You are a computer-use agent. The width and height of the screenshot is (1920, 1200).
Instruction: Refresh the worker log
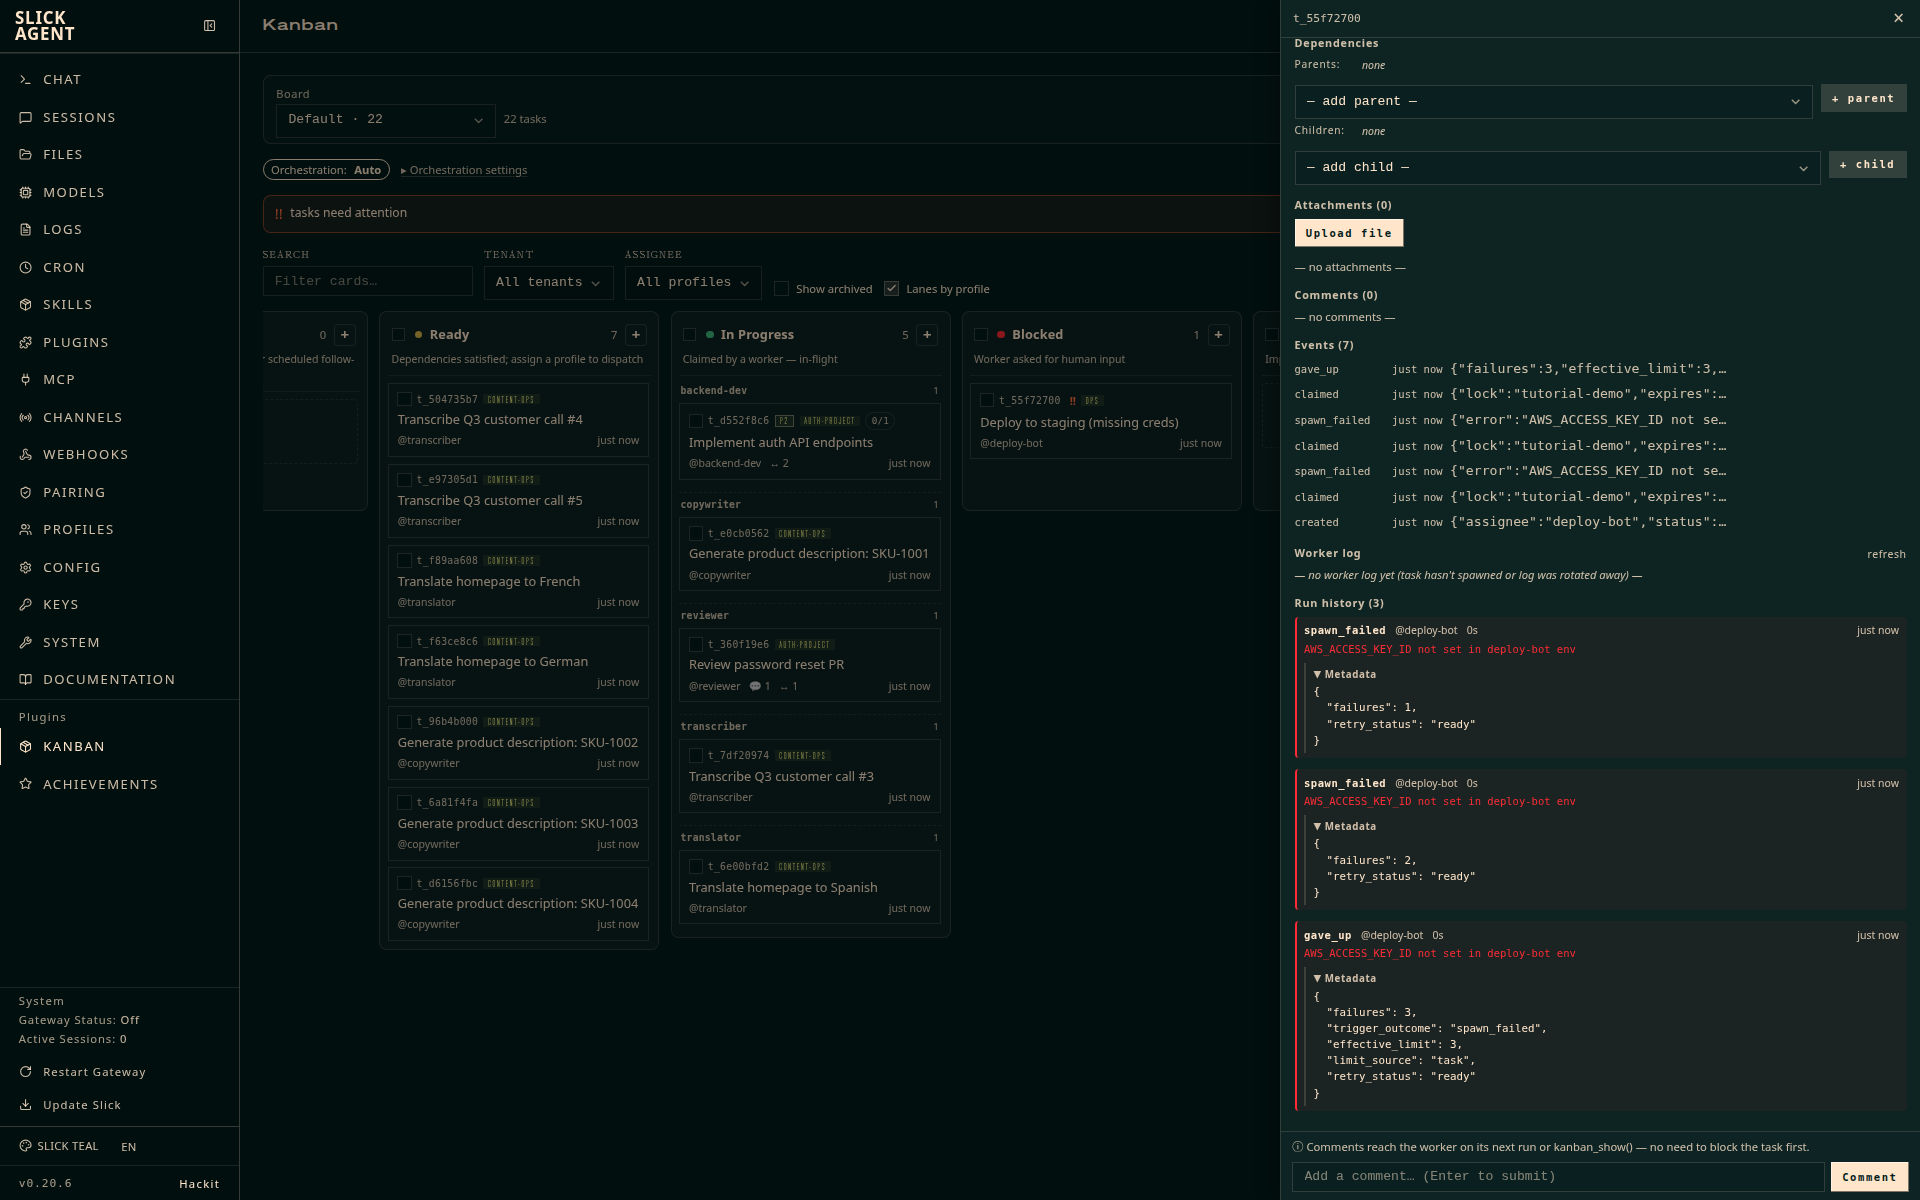point(1886,555)
